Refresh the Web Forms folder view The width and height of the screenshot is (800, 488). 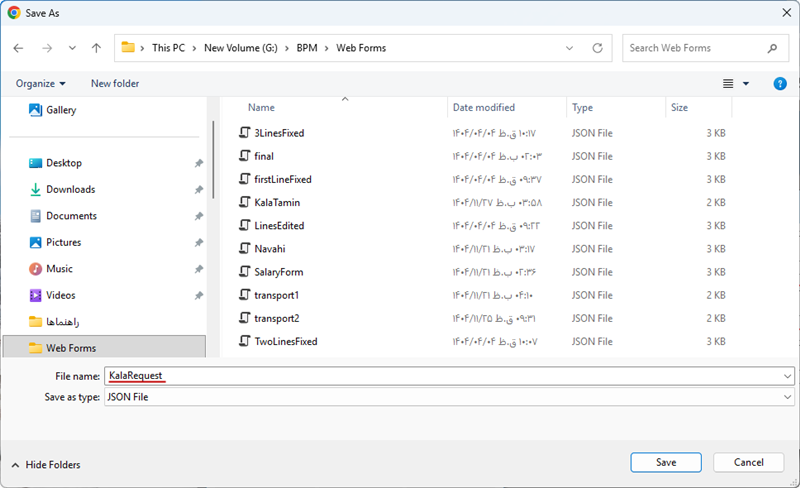[x=597, y=48]
